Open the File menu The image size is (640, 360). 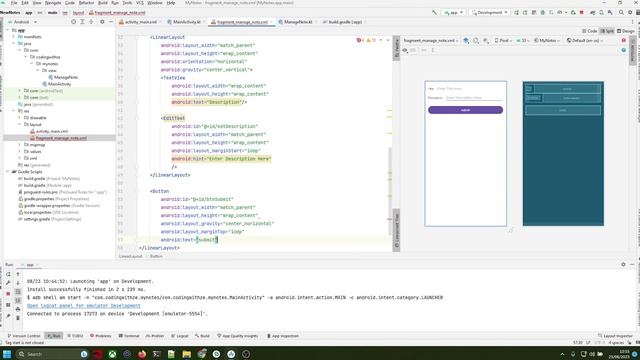(14, 3)
